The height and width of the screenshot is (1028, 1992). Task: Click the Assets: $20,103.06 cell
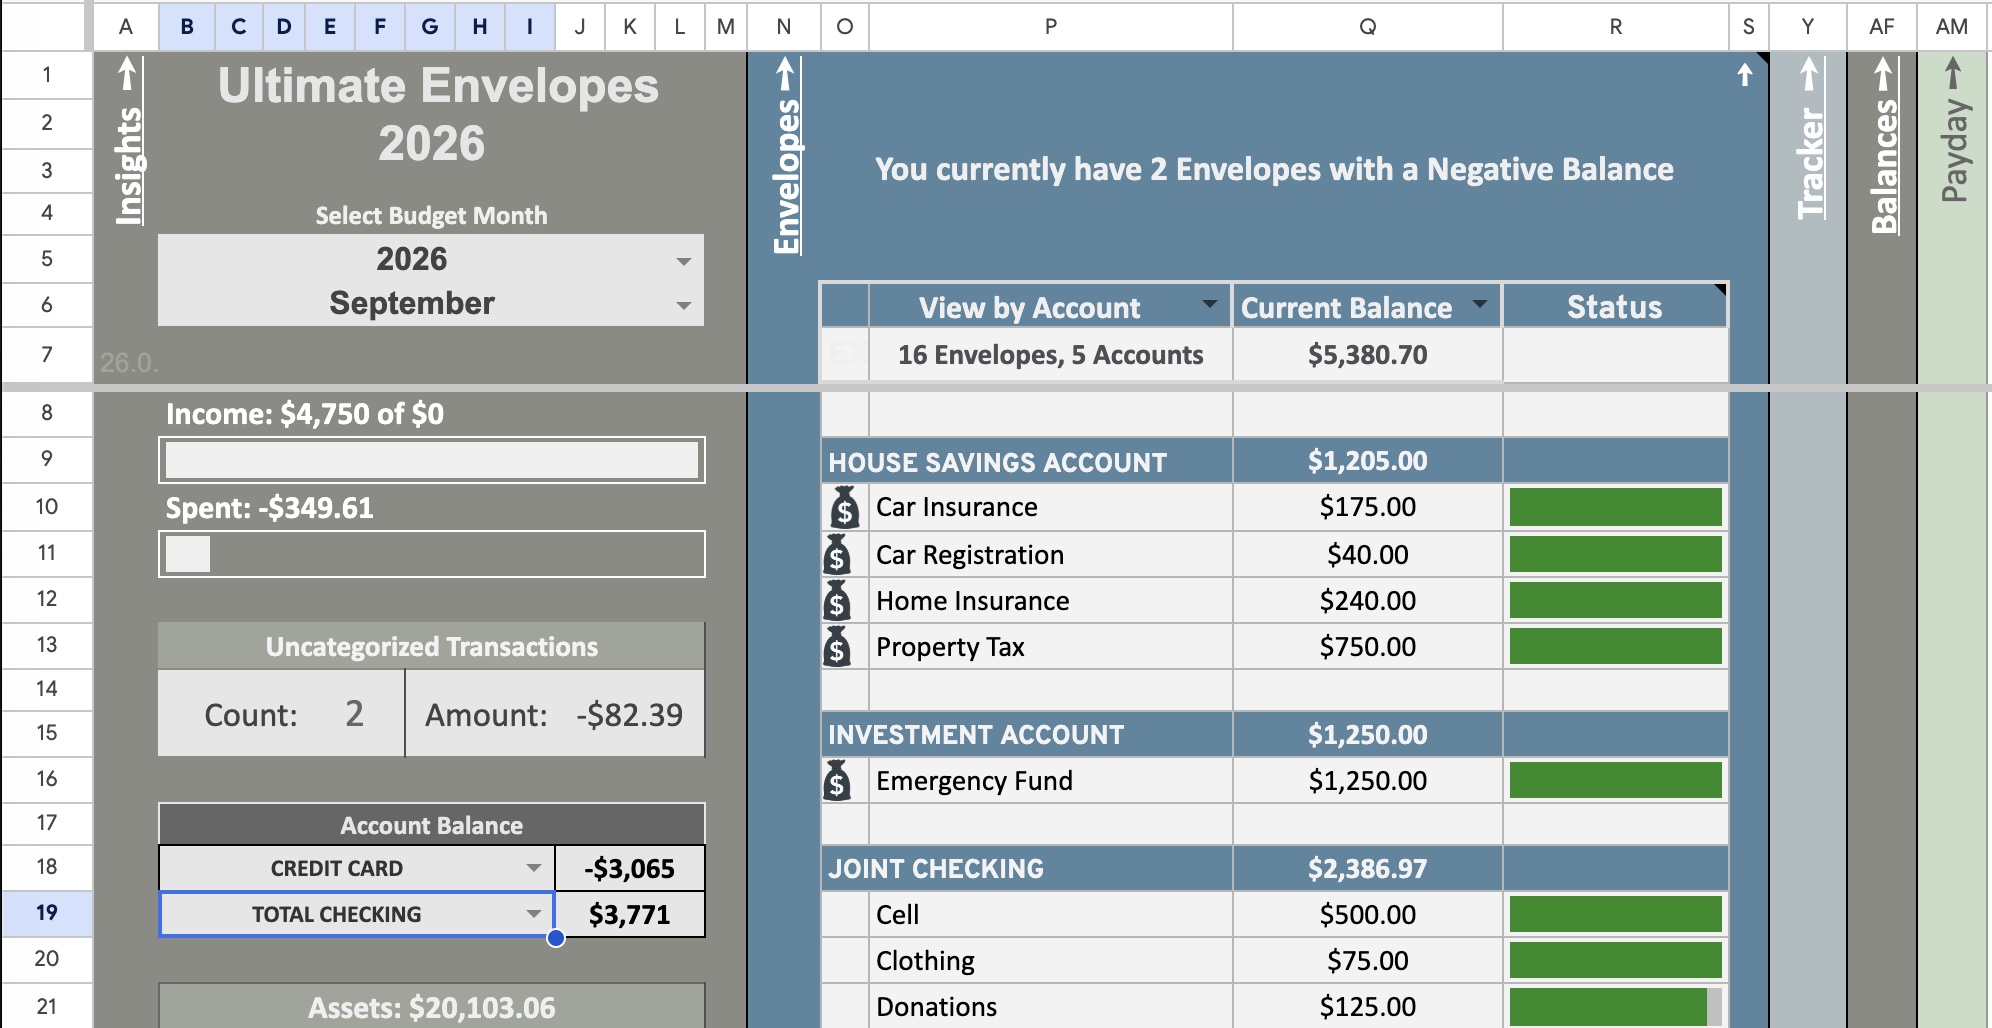pos(432,1007)
